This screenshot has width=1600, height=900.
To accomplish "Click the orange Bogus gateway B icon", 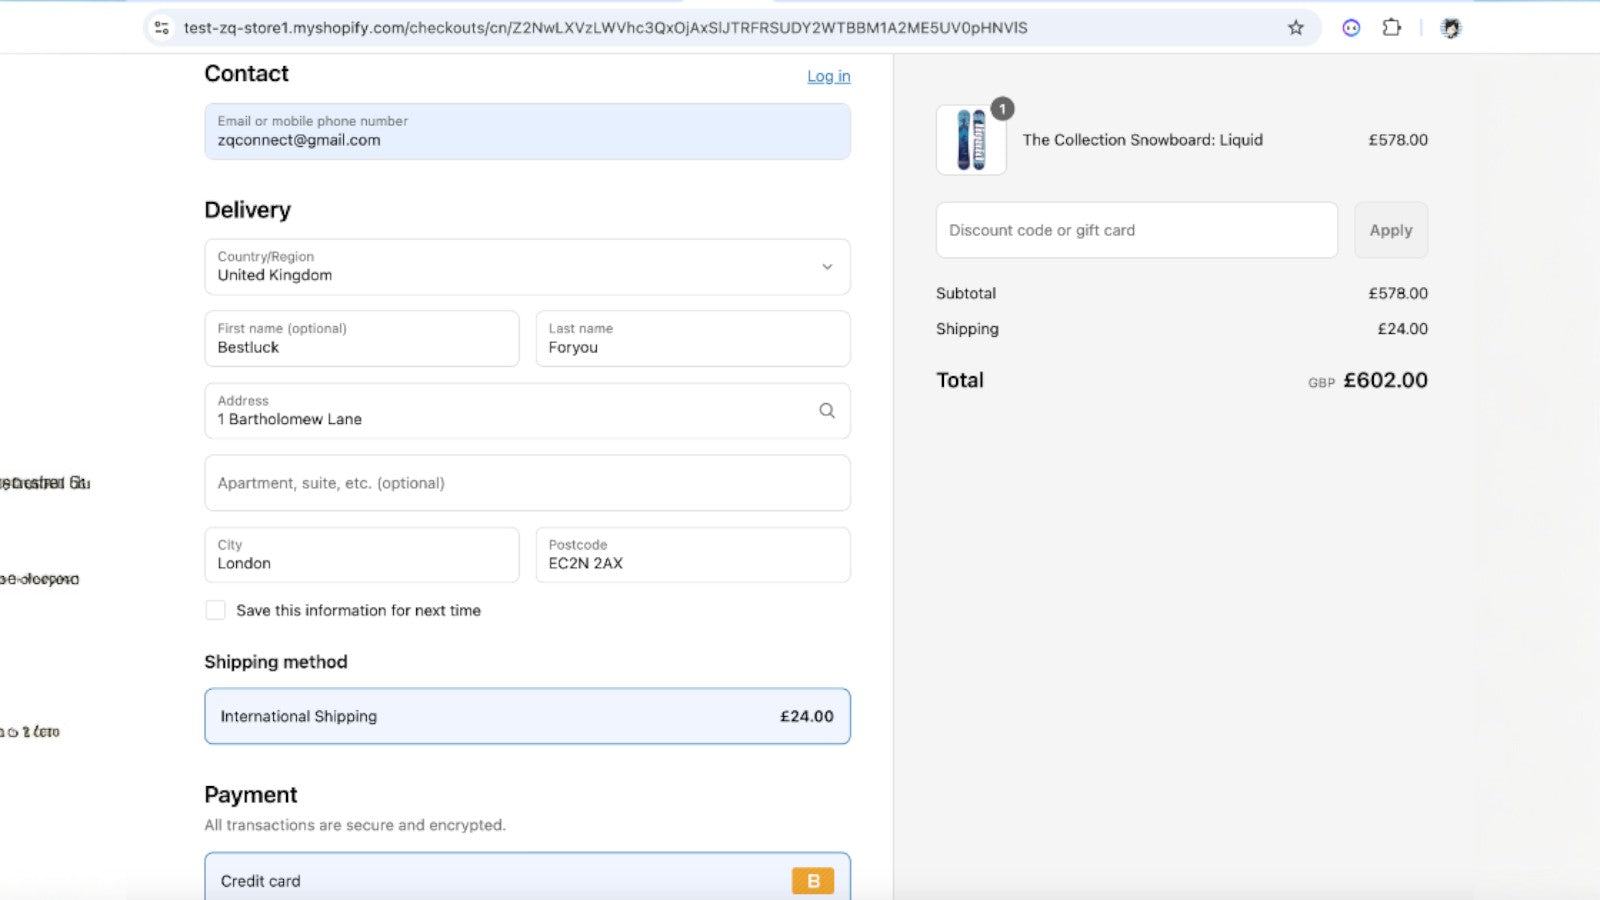I will 813,880.
